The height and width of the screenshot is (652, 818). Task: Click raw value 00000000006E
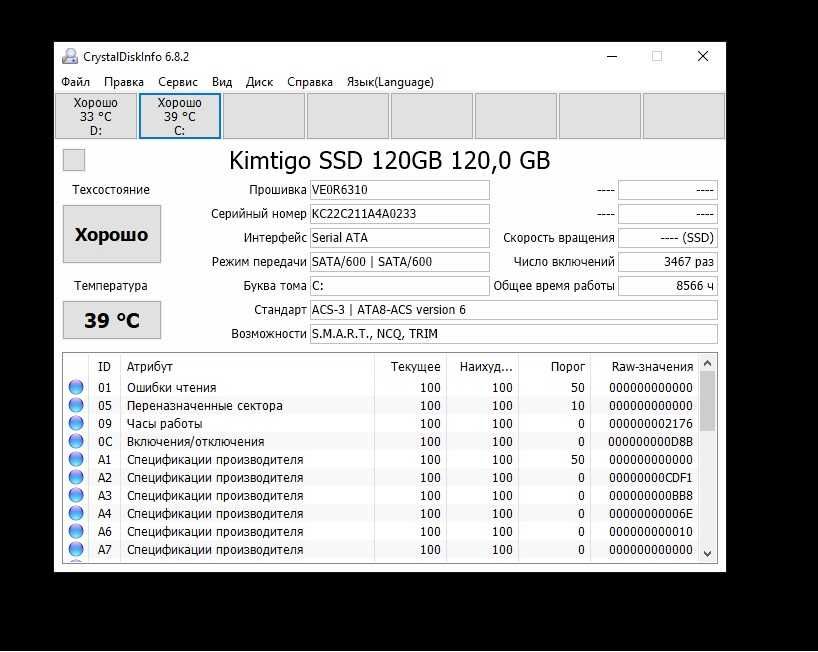[651, 513]
